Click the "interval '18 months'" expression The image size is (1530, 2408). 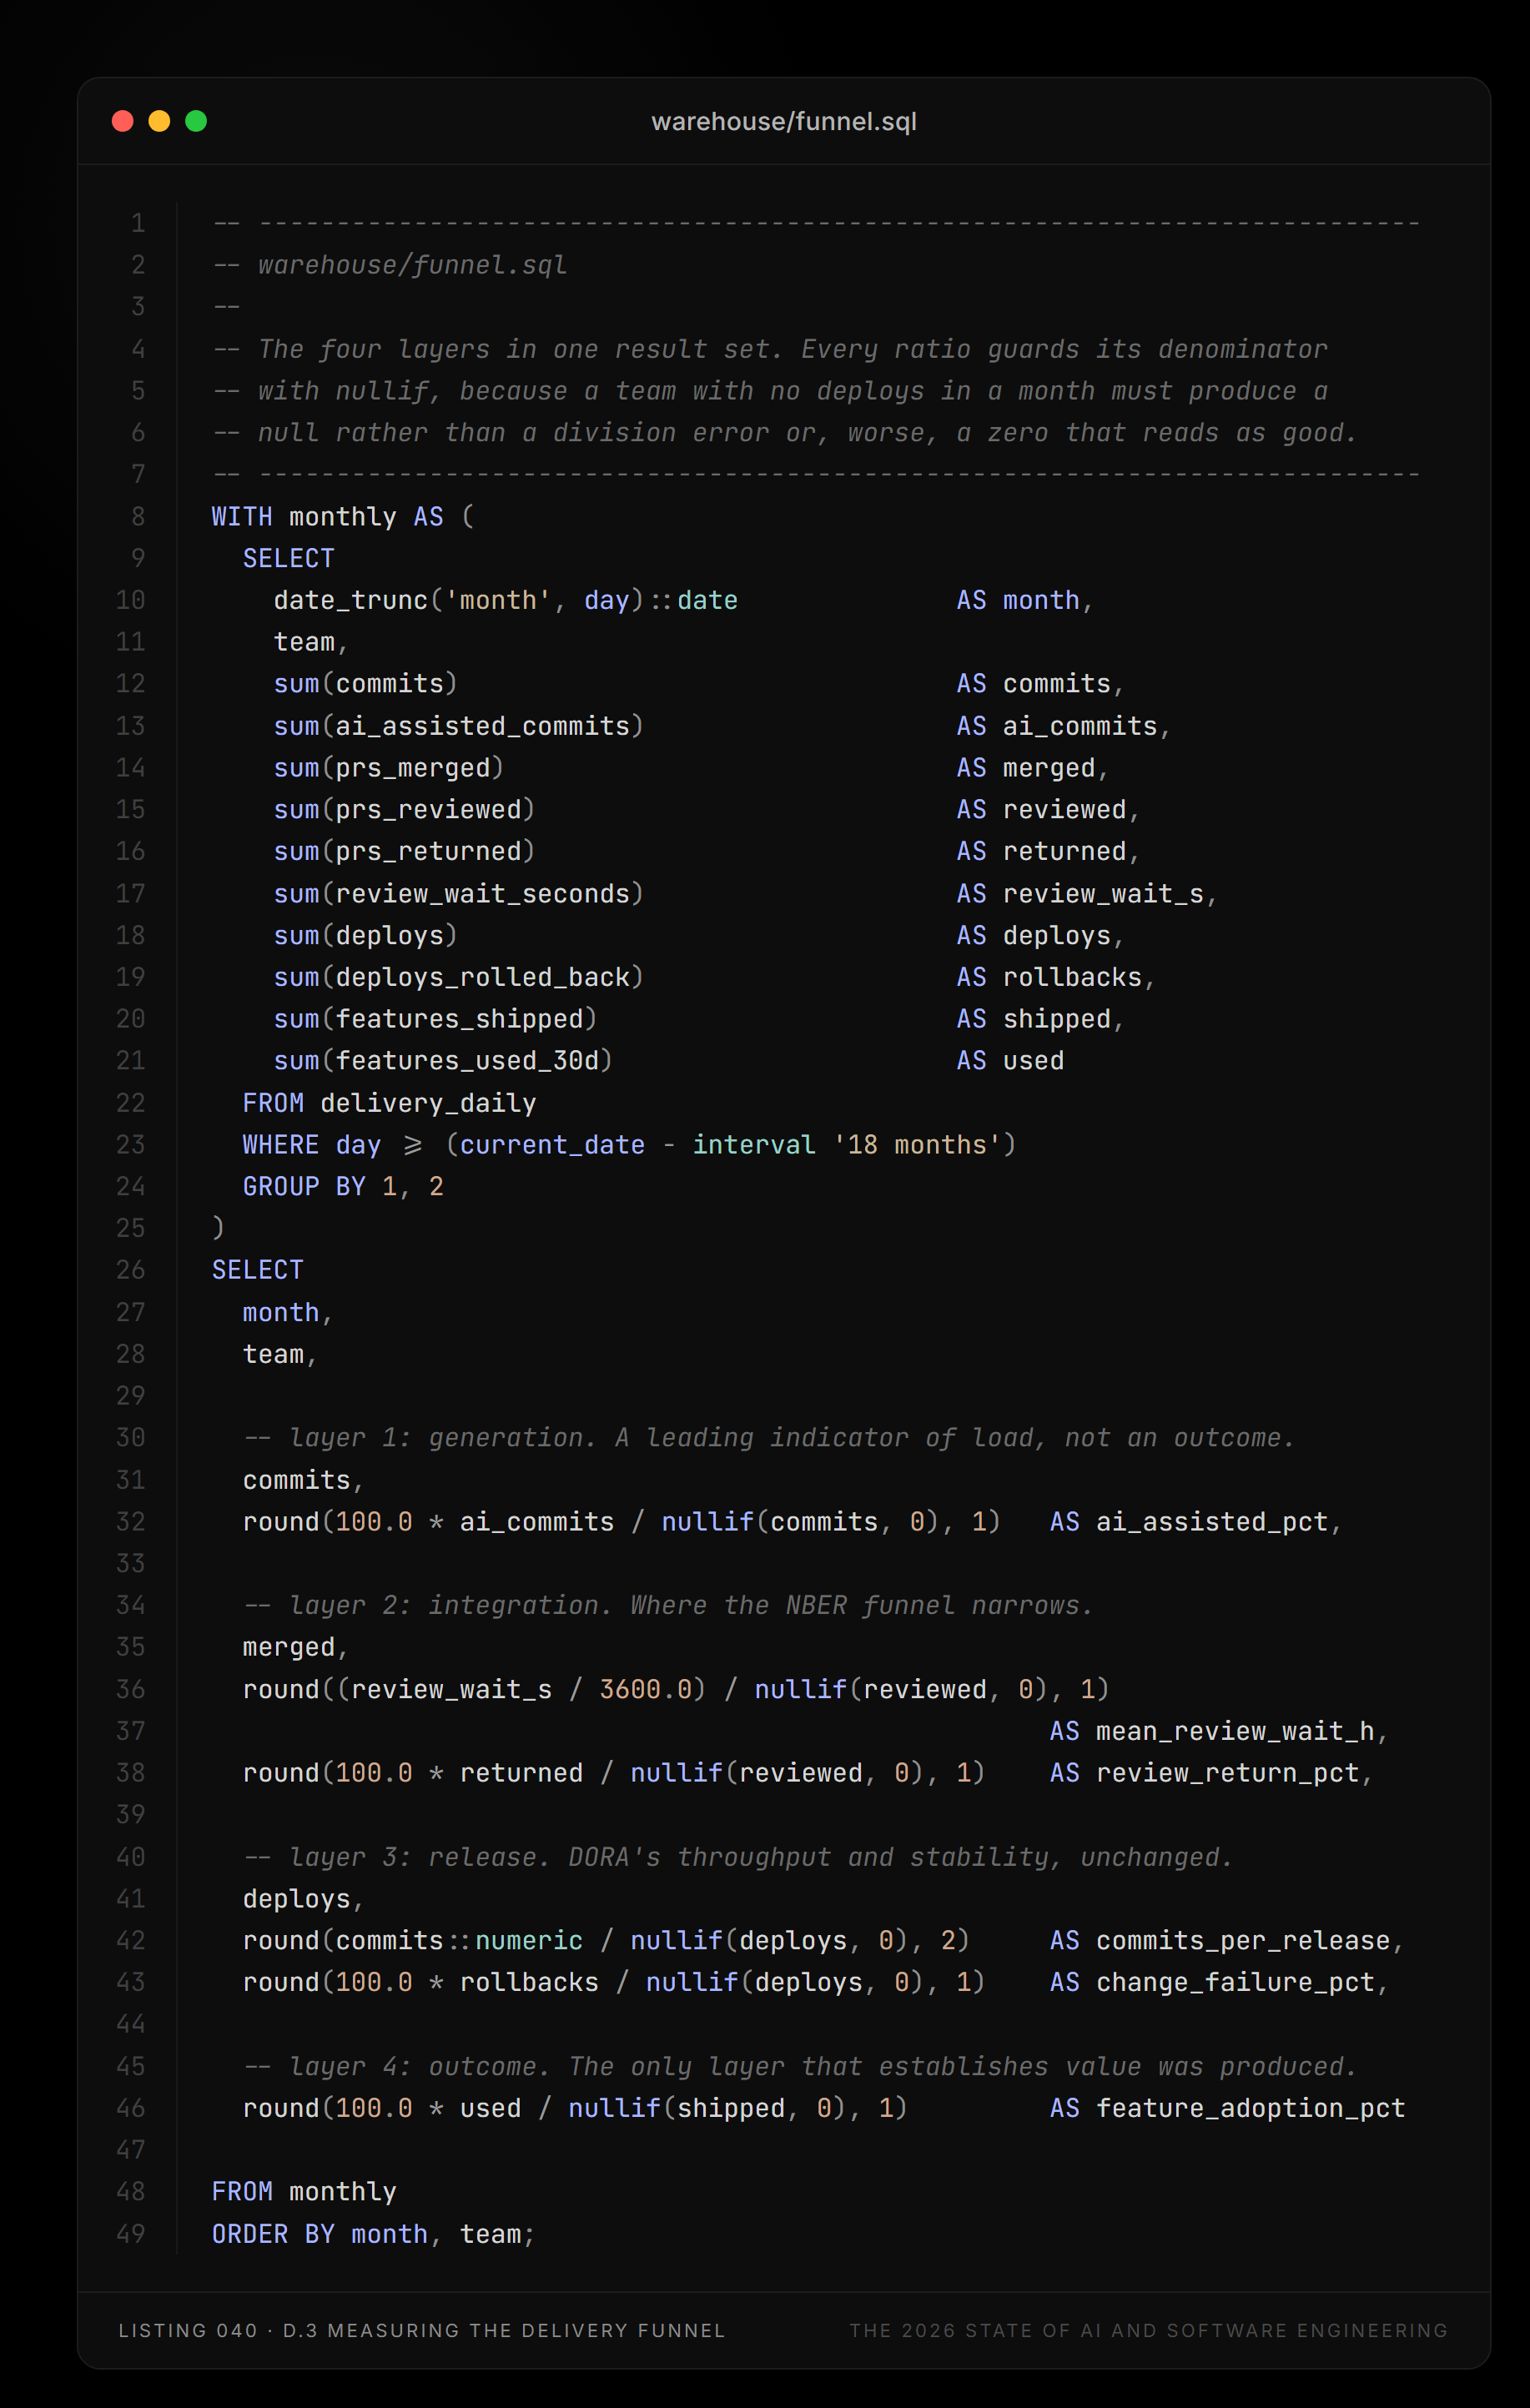point(848,1145)
